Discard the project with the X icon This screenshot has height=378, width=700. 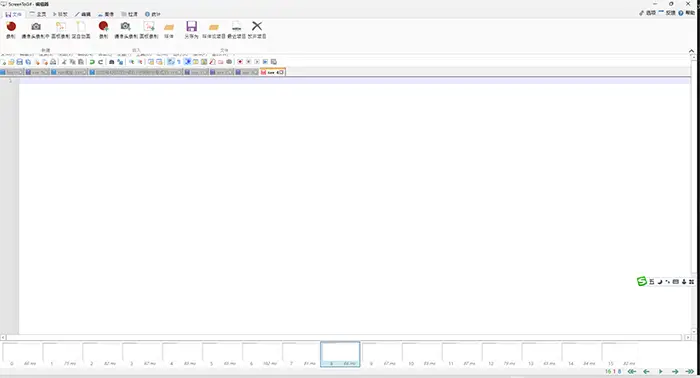[x=257, y=30]
